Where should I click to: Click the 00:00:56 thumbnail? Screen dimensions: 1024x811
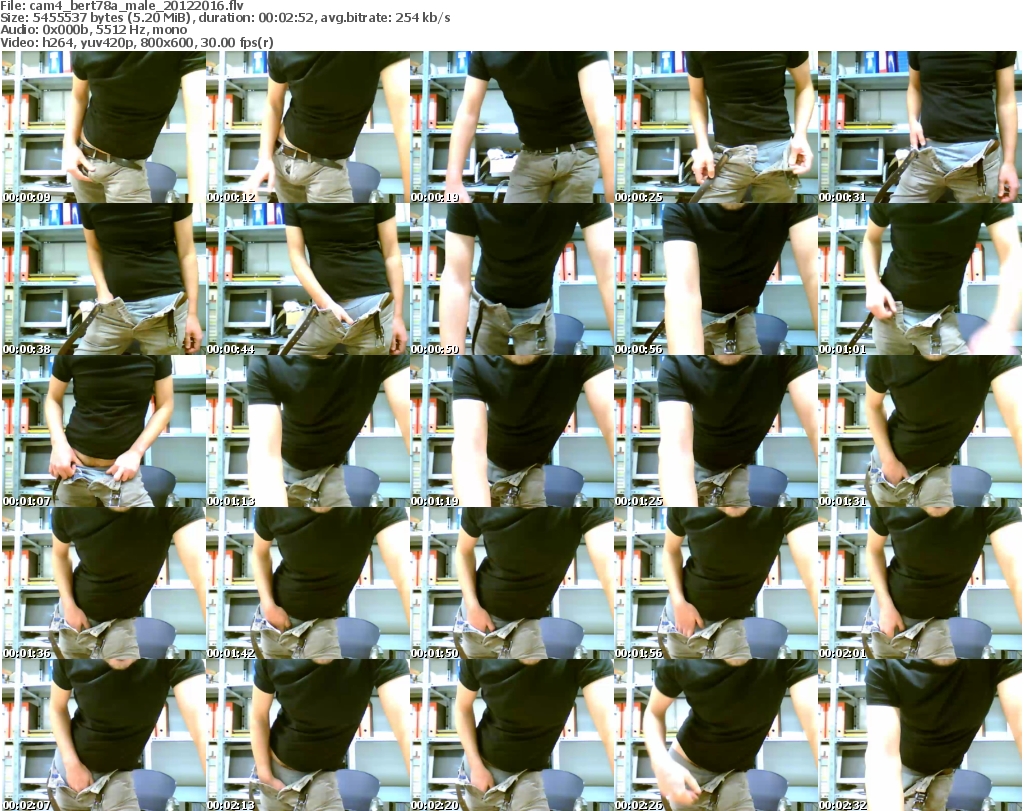(x=716, y=279)
